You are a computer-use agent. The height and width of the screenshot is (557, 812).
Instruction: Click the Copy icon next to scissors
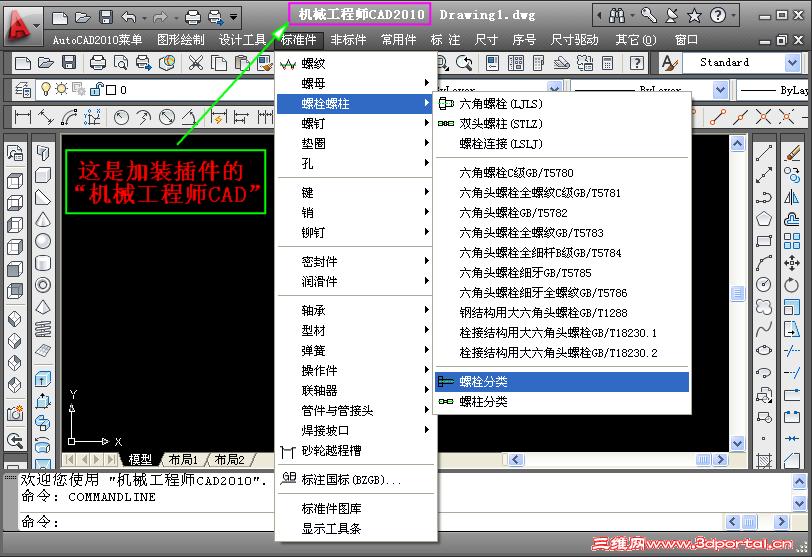[x=220, y=63]
